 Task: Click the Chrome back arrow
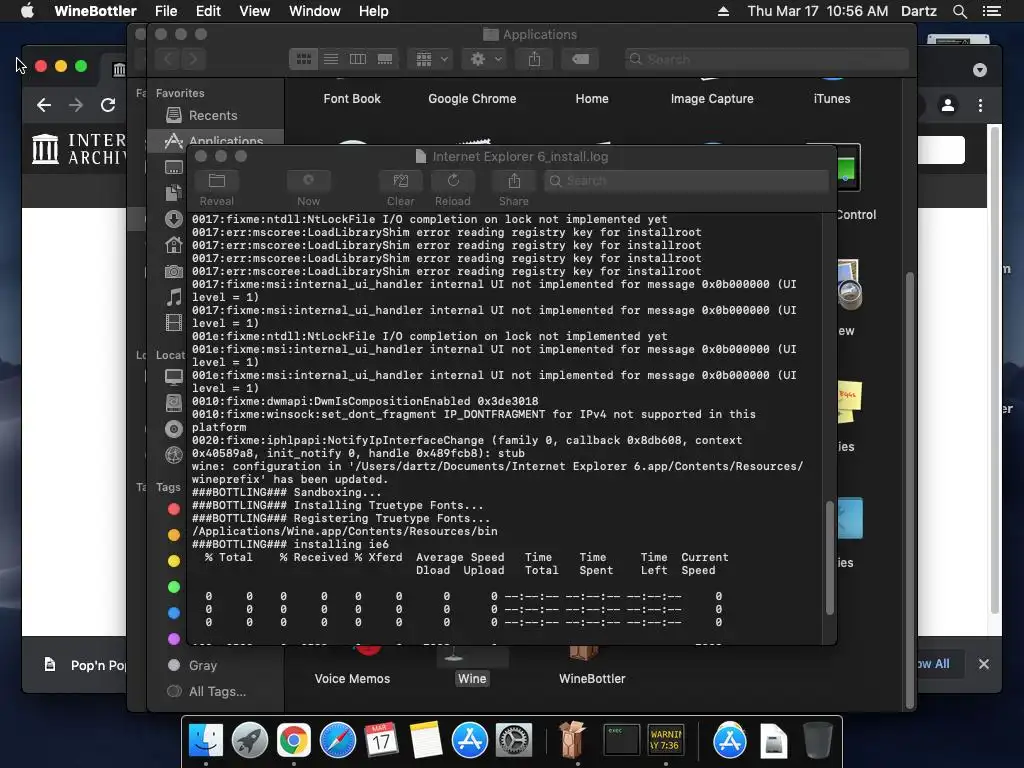(44, 105)
